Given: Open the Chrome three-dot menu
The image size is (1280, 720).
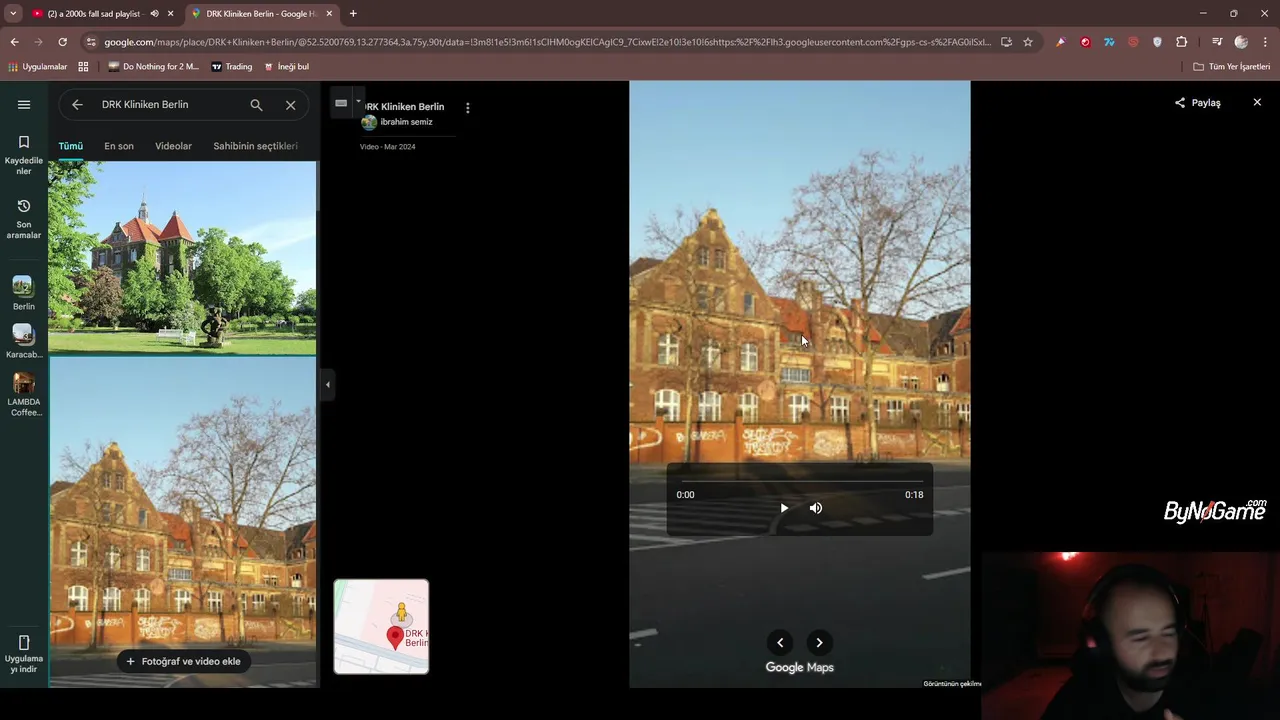Looking at the screenshot, I should (1265, 42).
